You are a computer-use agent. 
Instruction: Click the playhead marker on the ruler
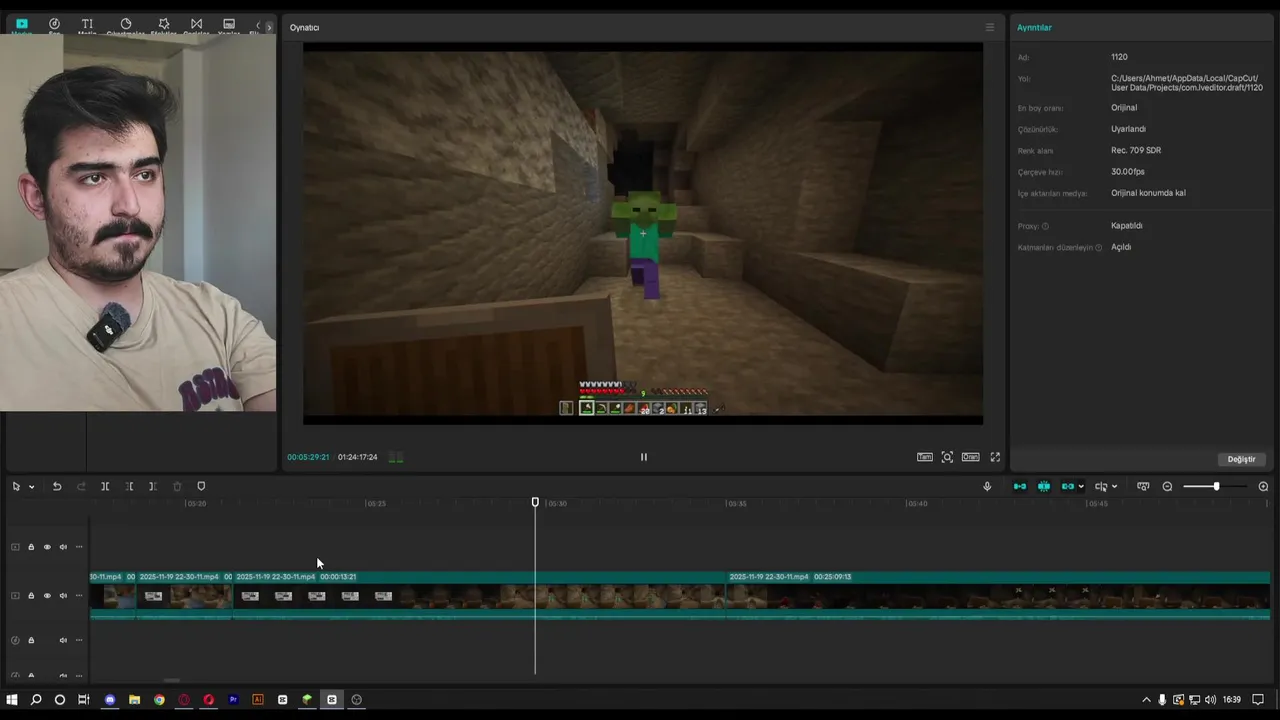point(535,503)
